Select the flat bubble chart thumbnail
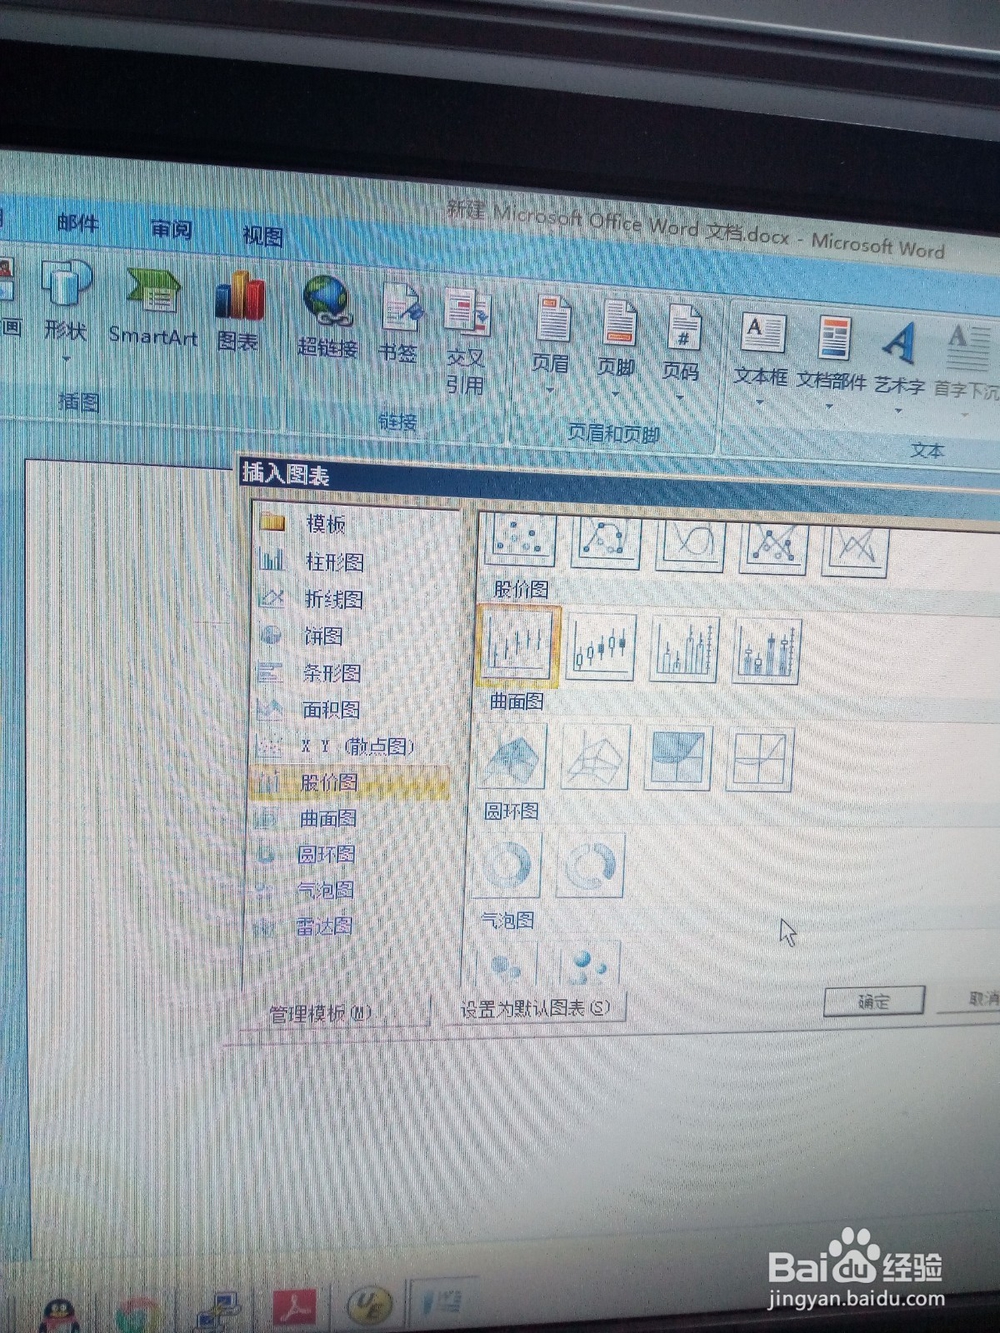 [x=506, y=964]
